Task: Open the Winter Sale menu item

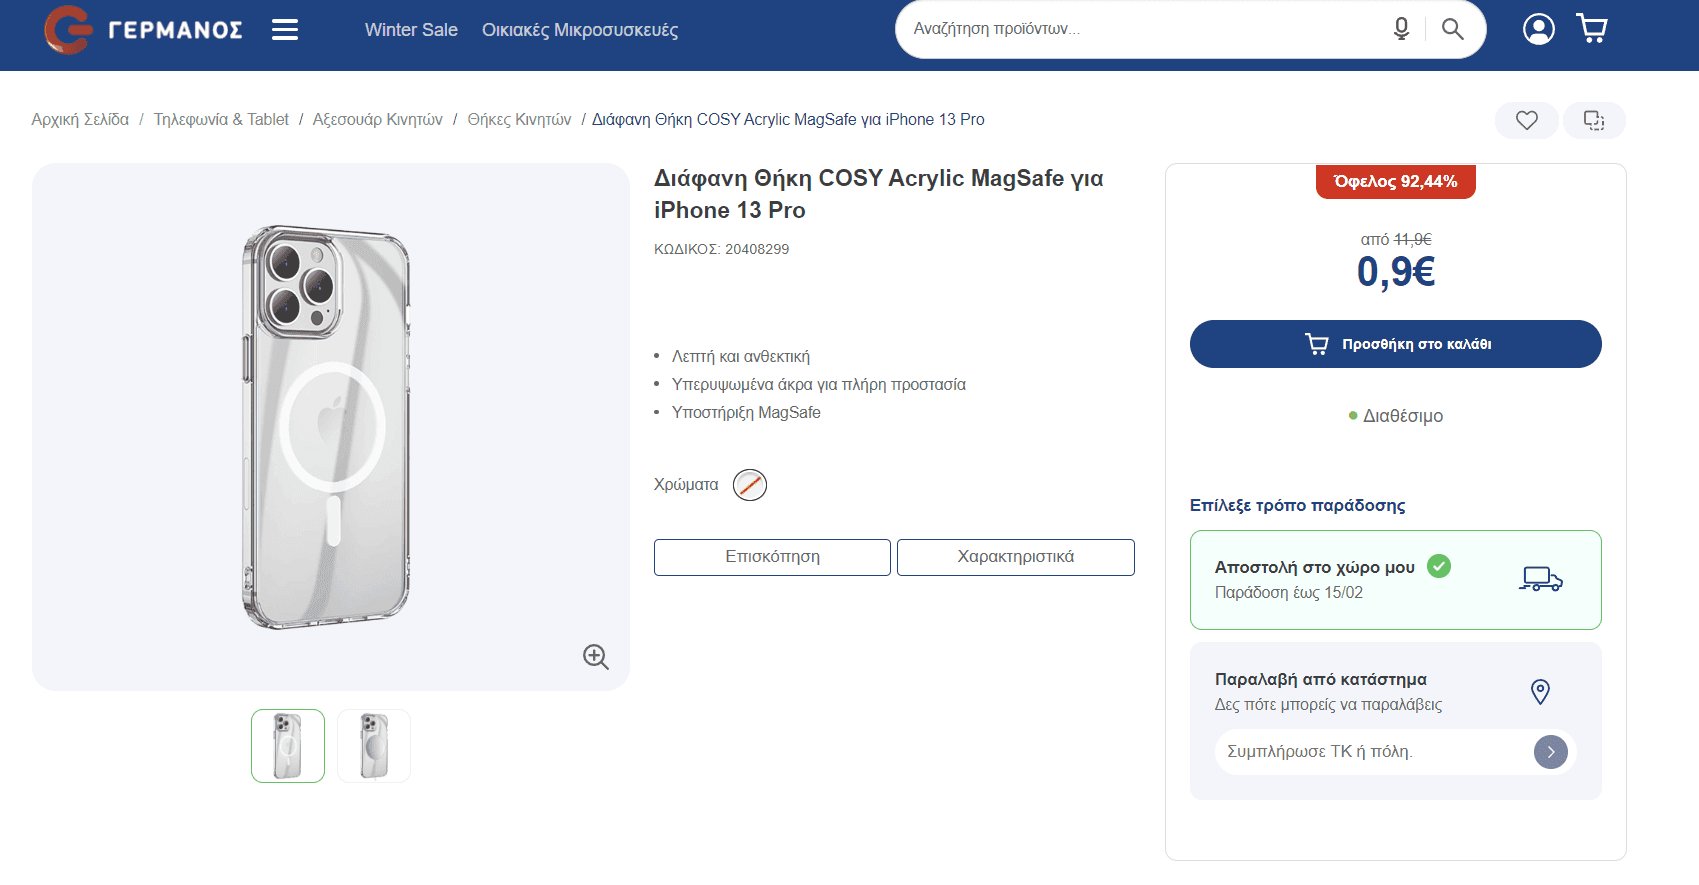Action: [x=411, y=30]
